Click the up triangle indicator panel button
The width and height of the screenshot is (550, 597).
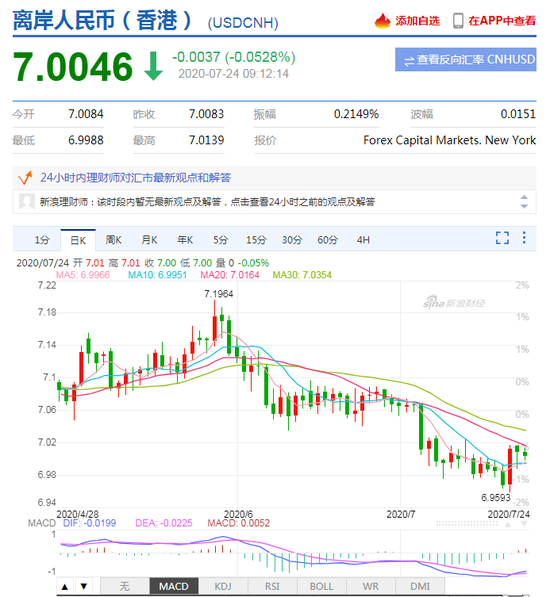coord(65,586)
